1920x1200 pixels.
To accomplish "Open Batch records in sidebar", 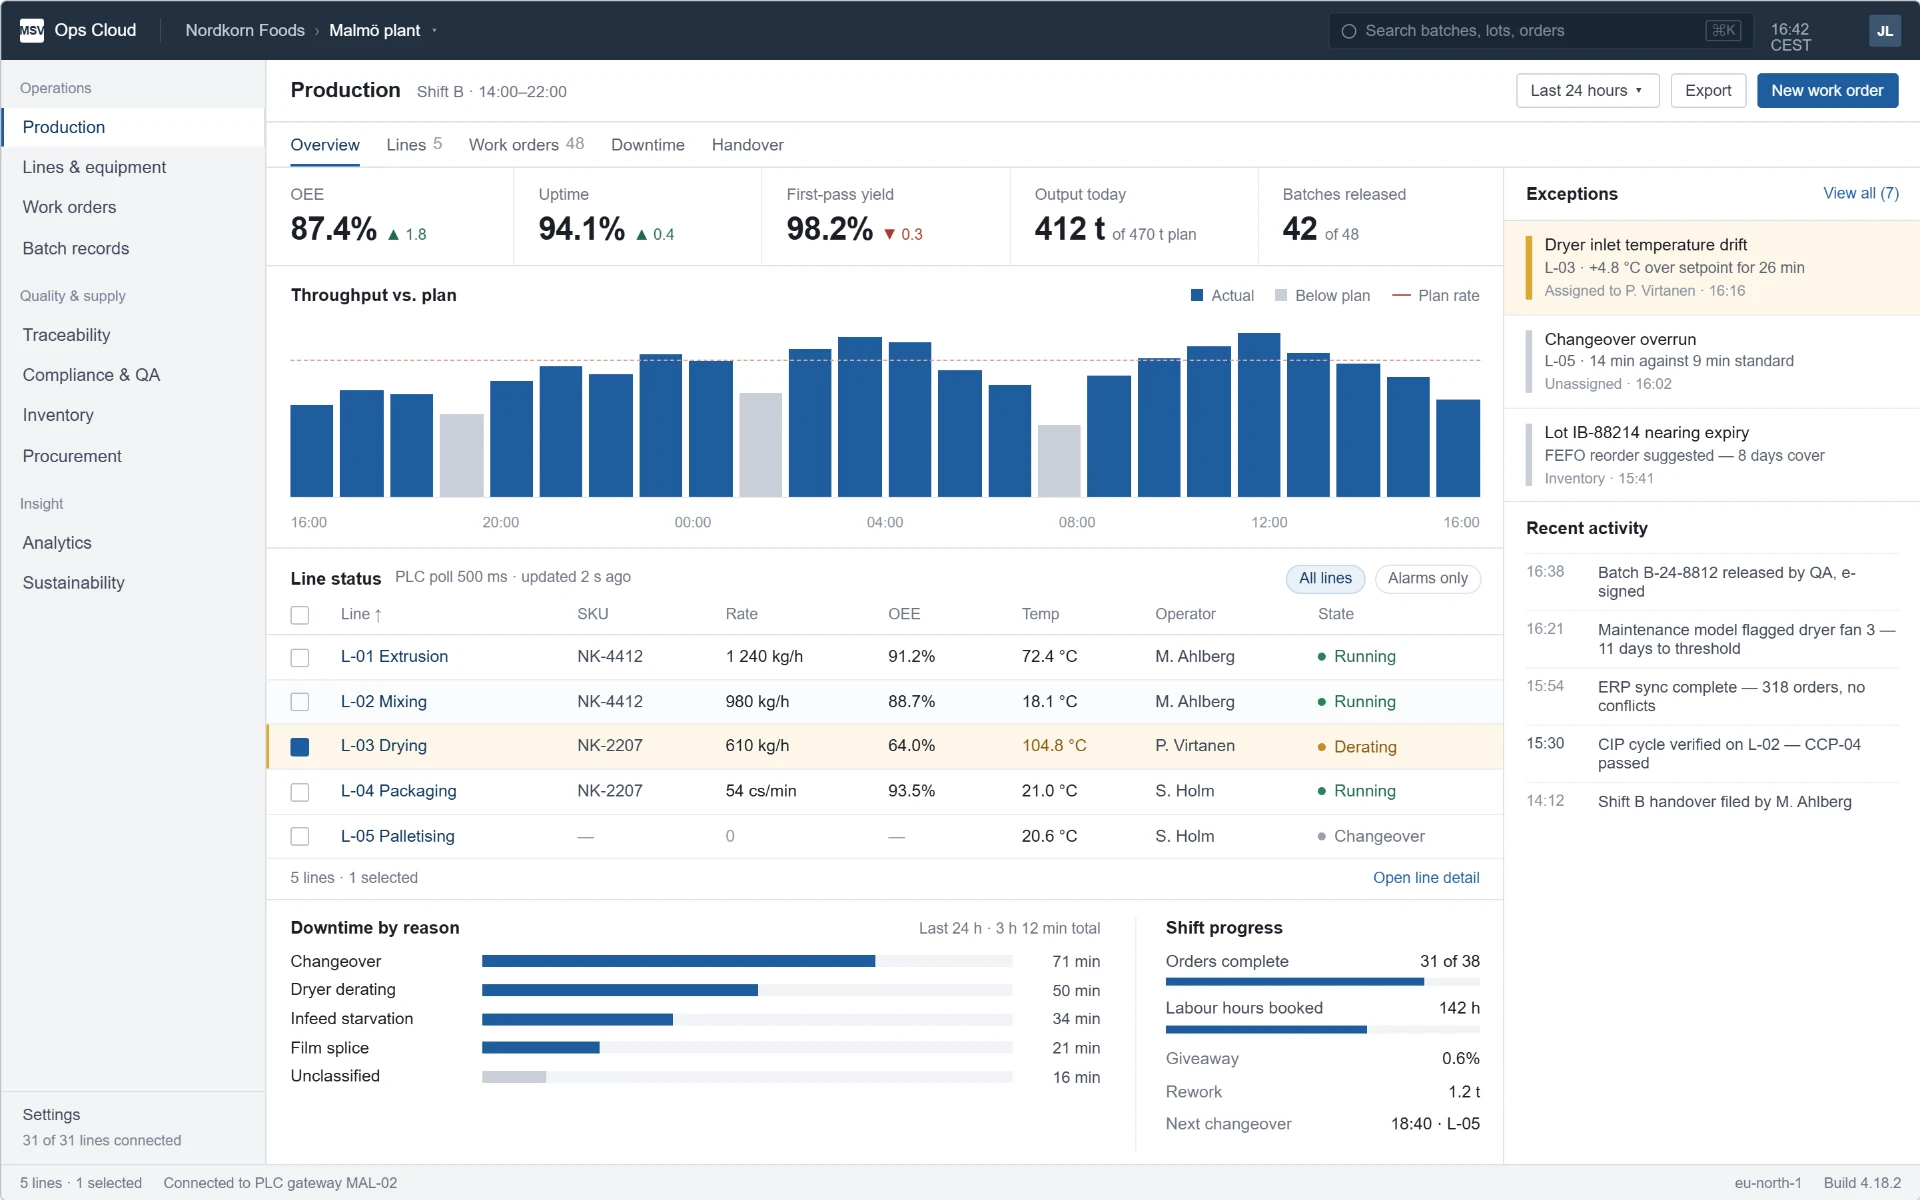I will 133,248.
